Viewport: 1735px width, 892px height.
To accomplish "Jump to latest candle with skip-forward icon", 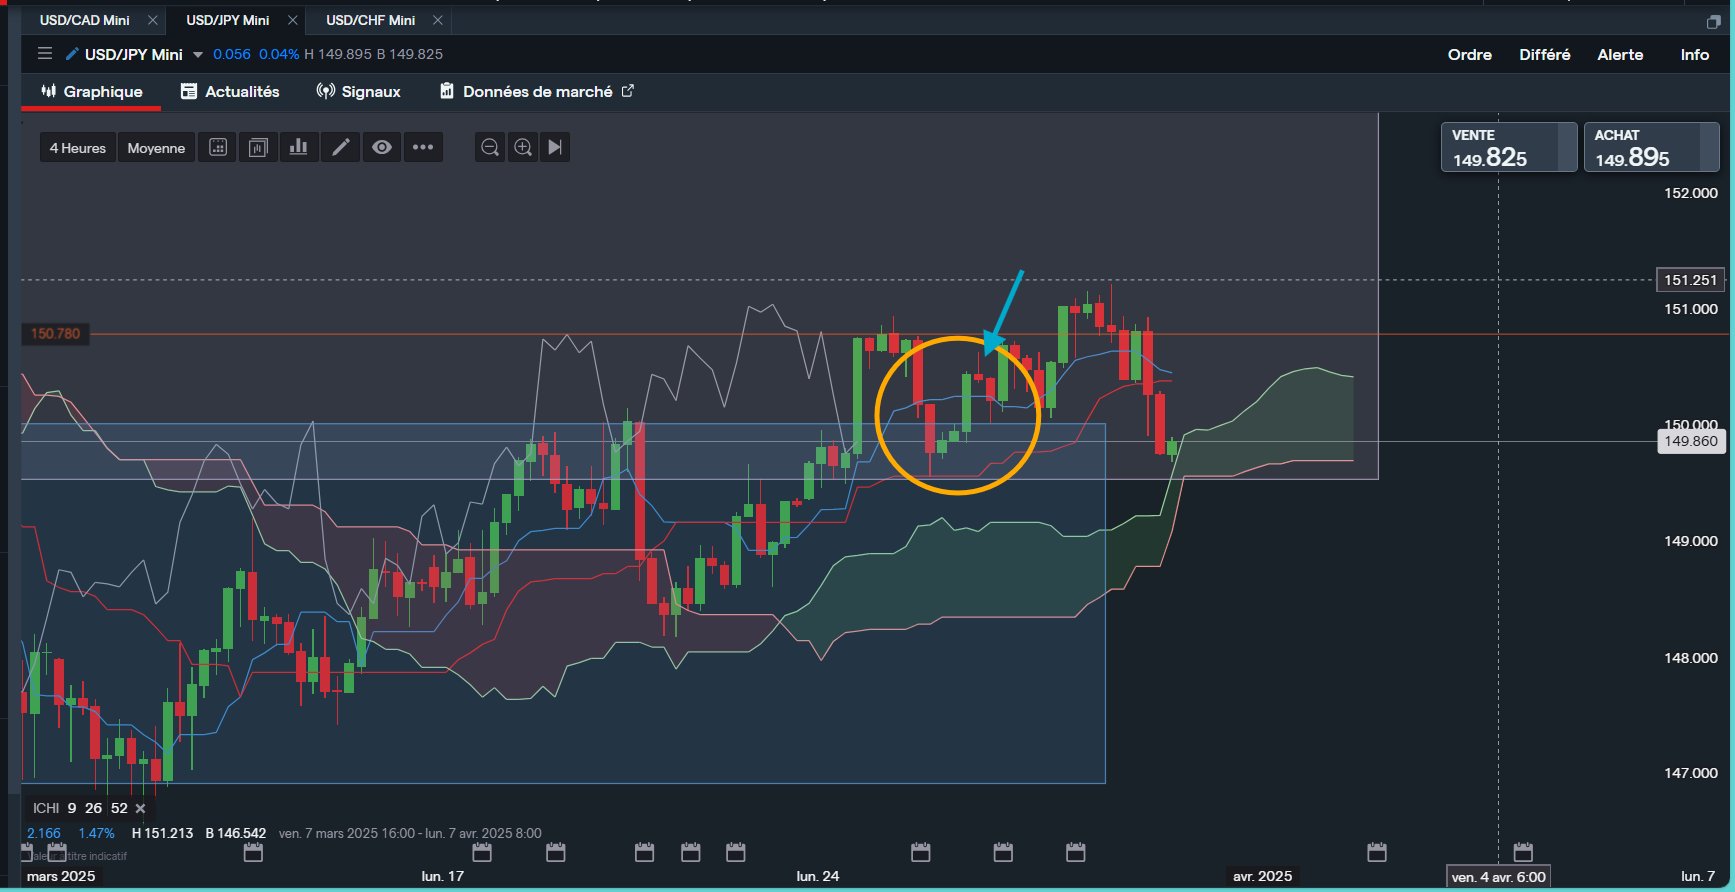I will click(x=555, y=148).
